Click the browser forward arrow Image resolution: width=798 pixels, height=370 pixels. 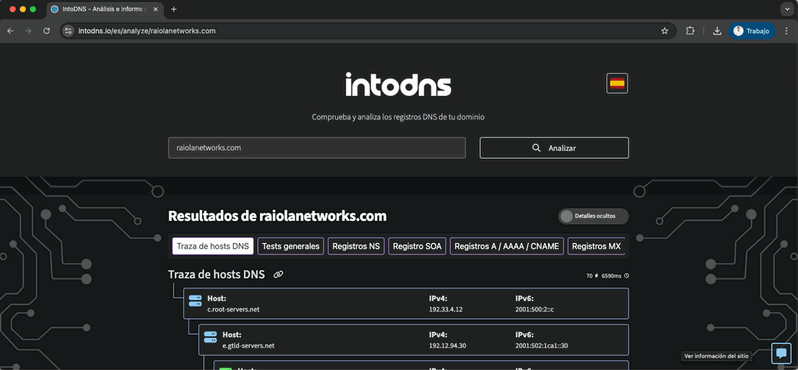click(x=28, y=31)
